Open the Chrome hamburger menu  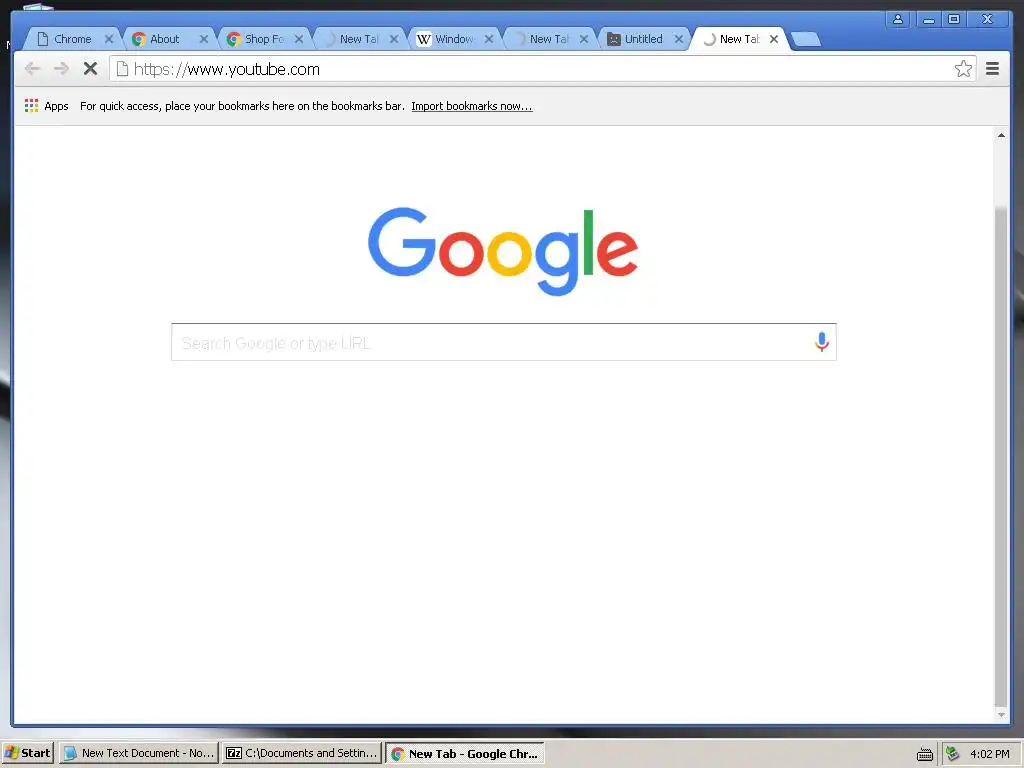point(992,69)
